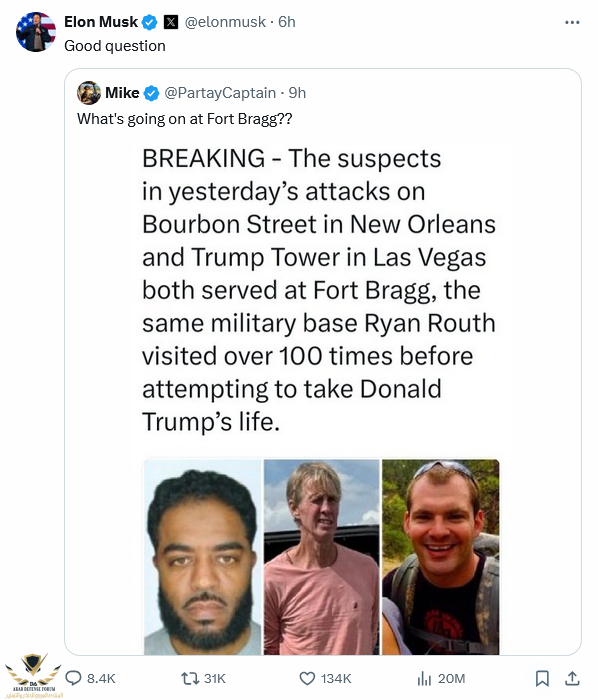Open the BREAKING news text image

point(319,290)
